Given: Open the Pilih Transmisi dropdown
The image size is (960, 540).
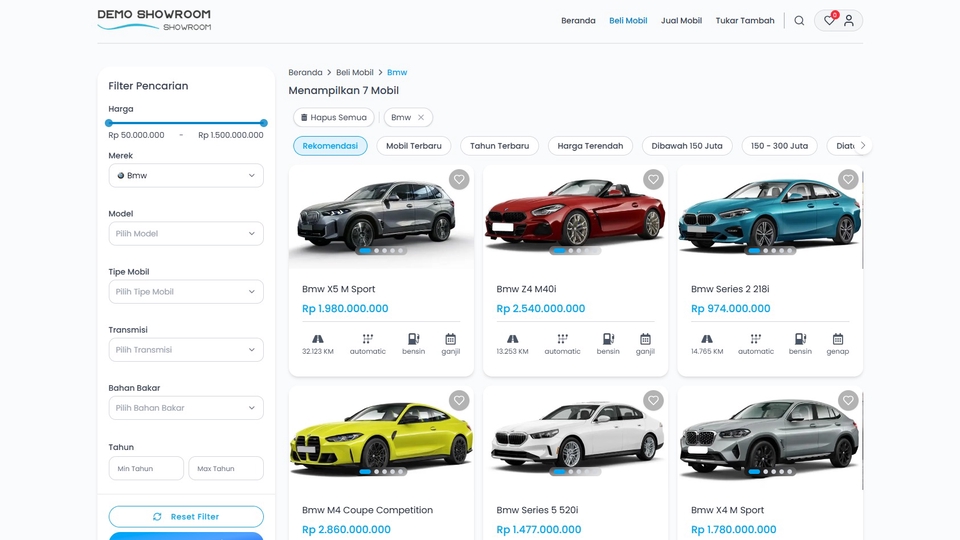Looking at the screenshot, I should click(186, 350).
